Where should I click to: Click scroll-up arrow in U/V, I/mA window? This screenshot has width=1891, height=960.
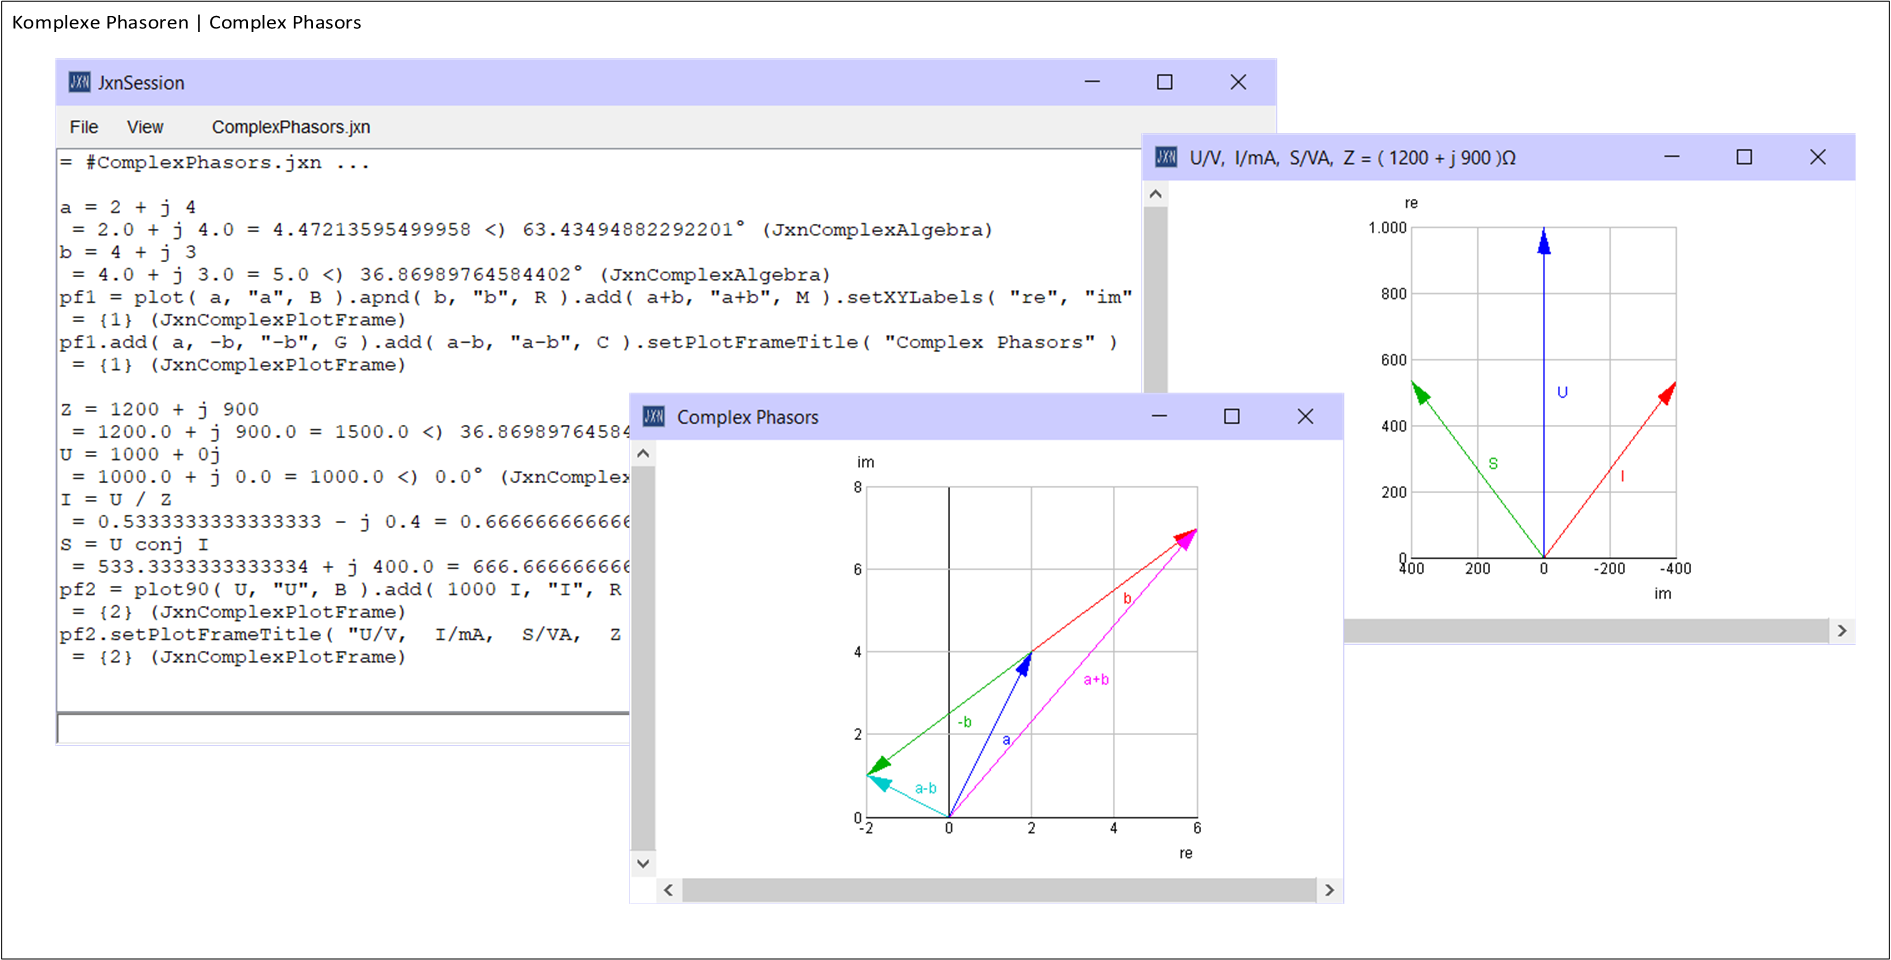click(x=1156, y=194)
